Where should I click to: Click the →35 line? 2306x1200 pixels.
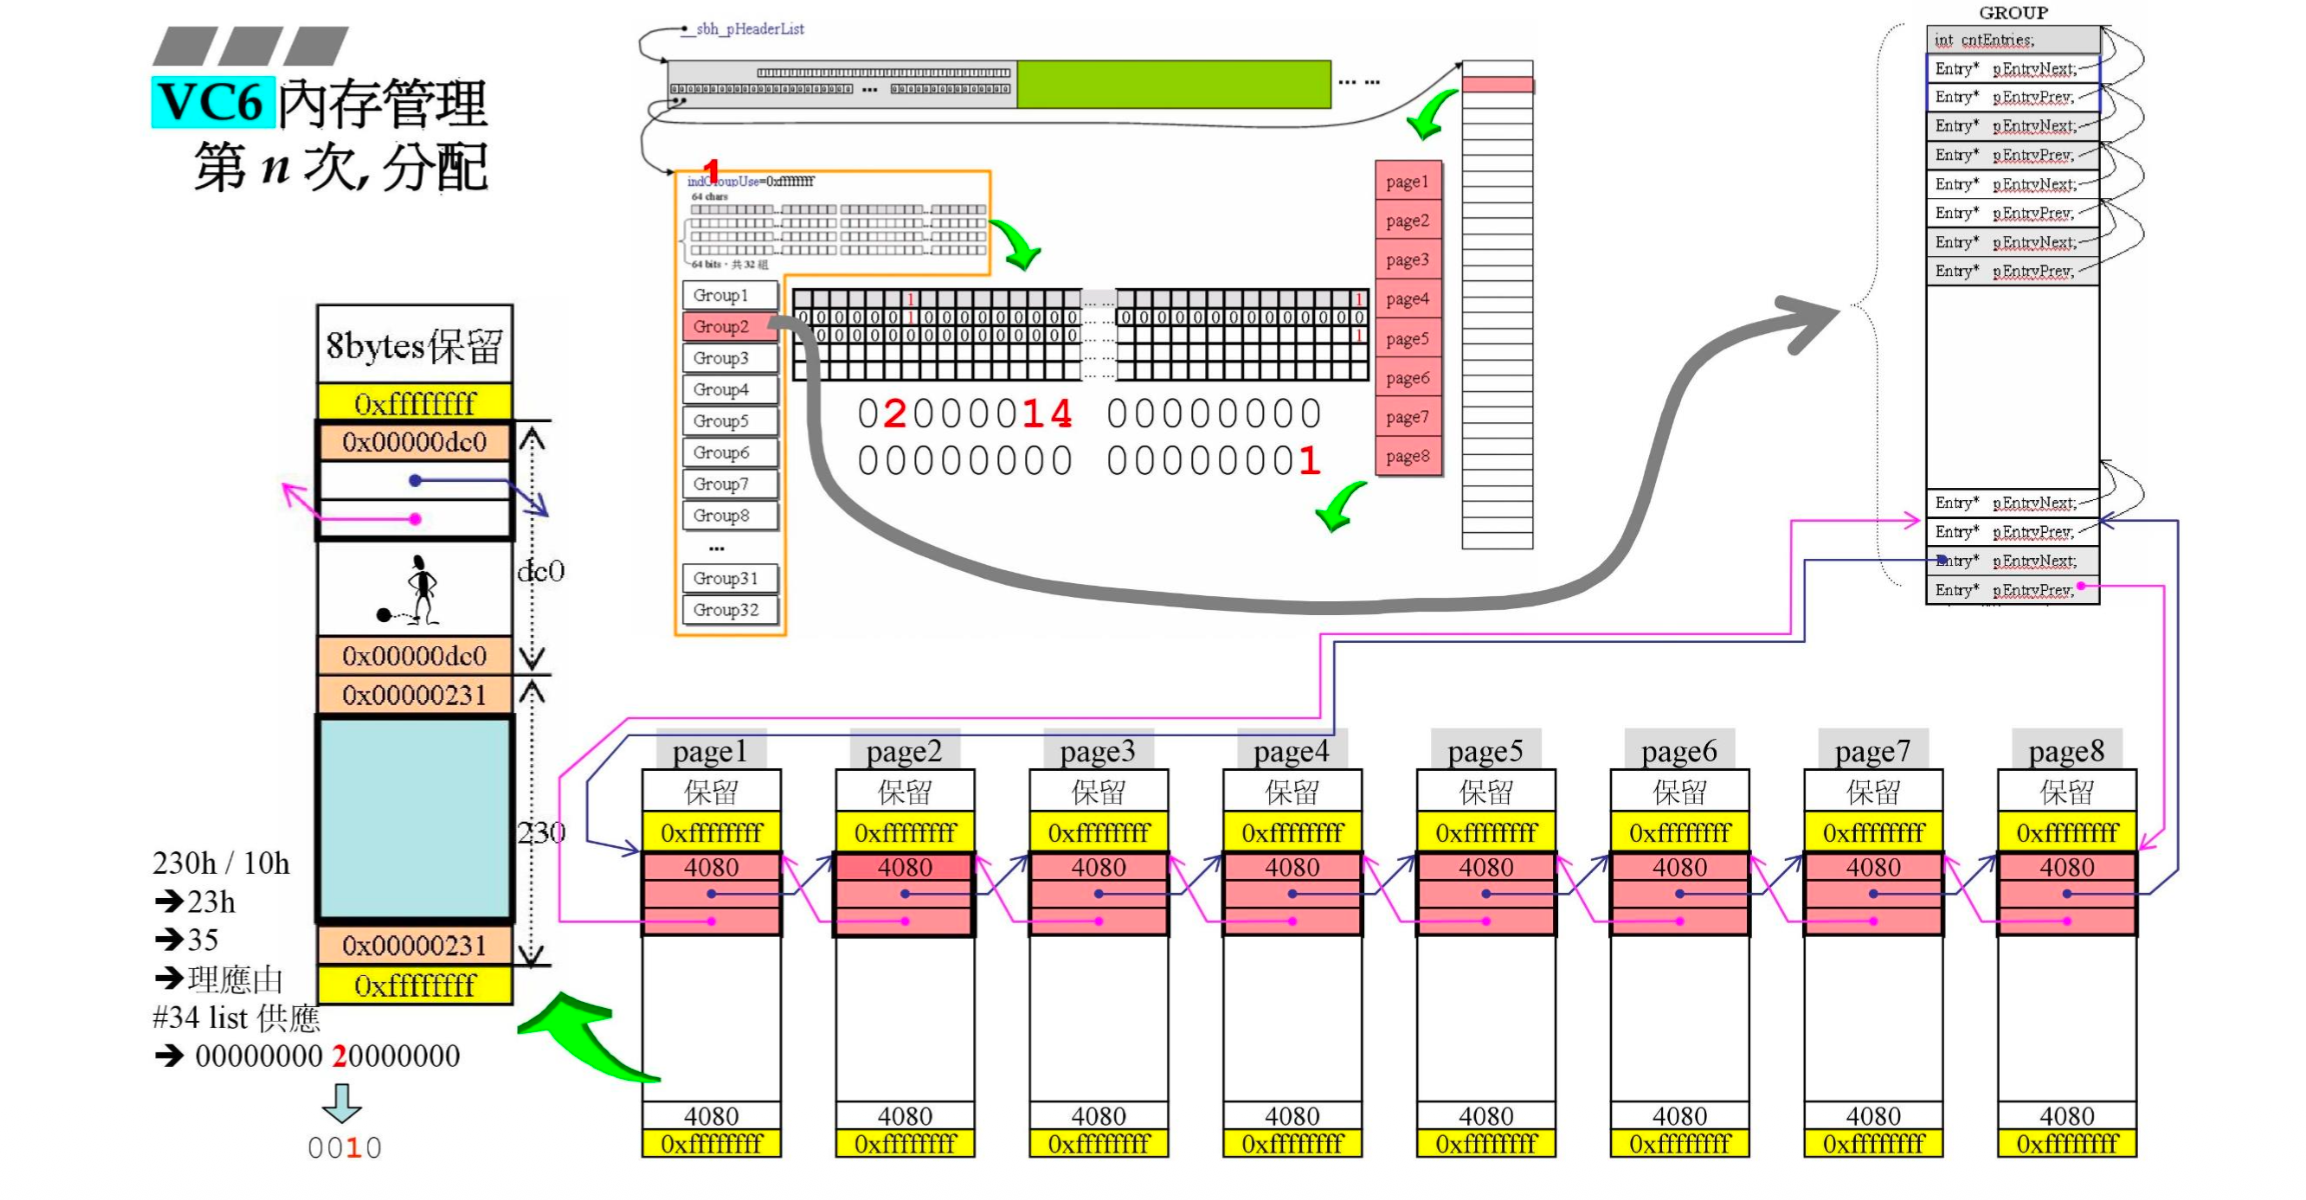(187, 940)
